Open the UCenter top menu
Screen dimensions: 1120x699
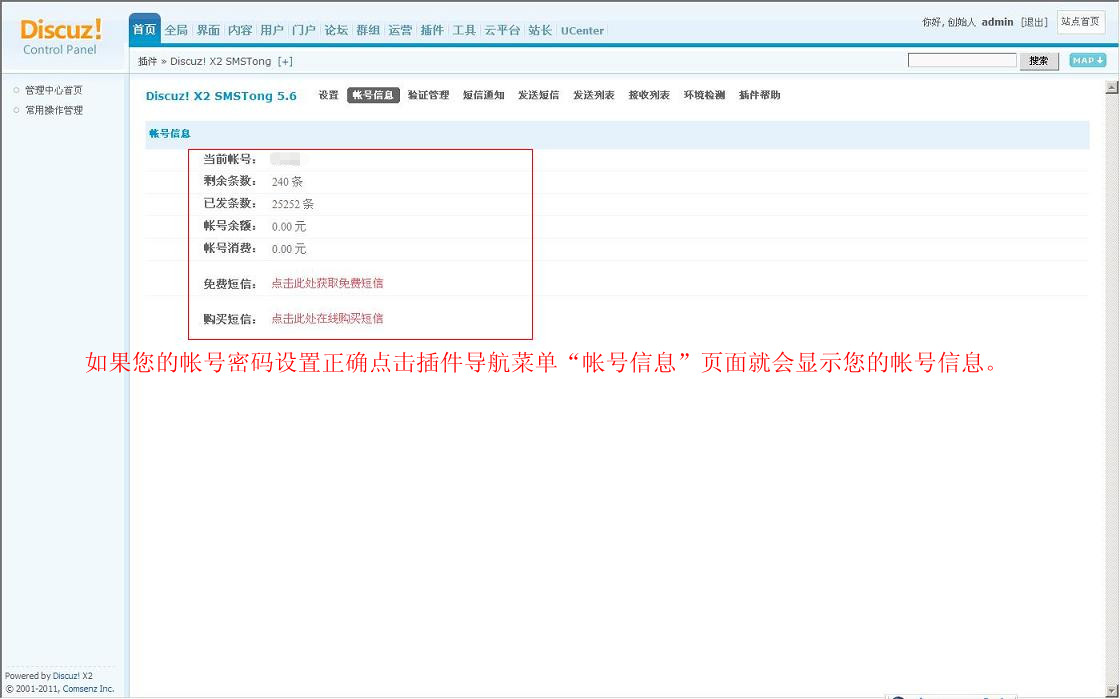(582, 31)
